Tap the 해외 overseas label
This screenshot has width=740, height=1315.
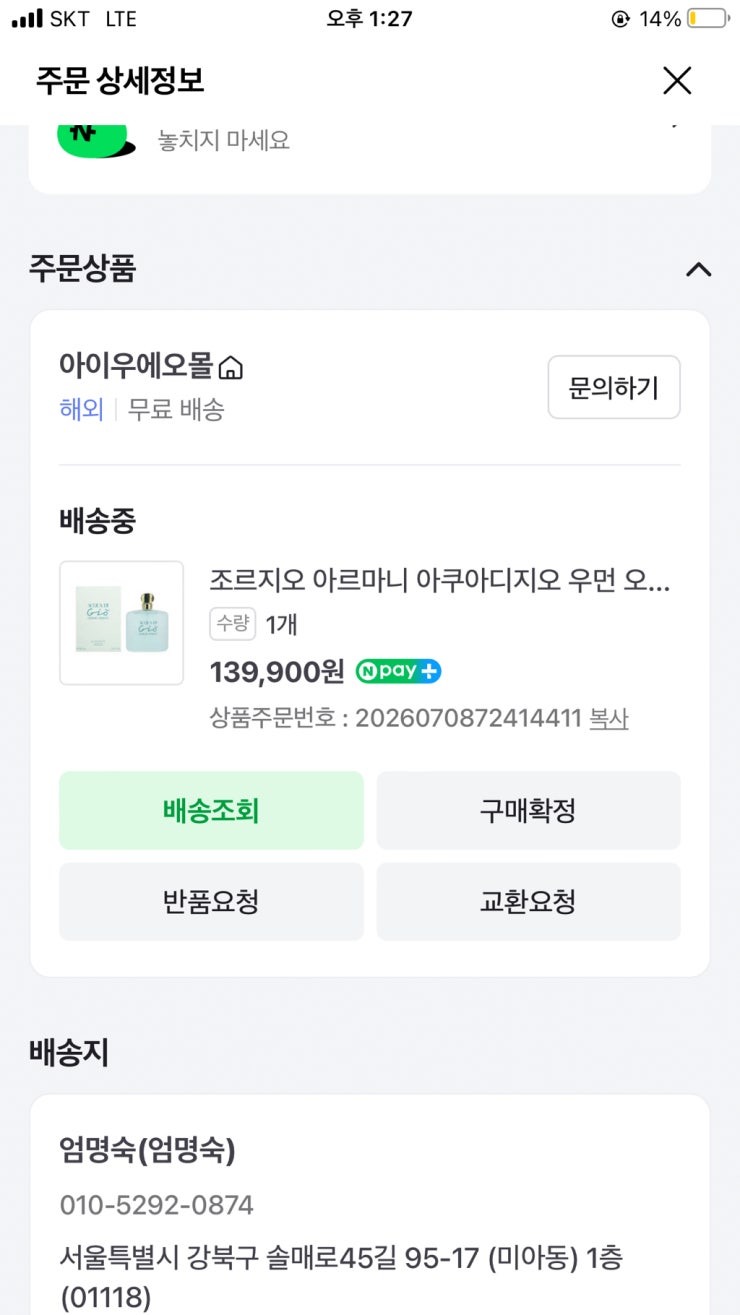[x=81, y=409]
